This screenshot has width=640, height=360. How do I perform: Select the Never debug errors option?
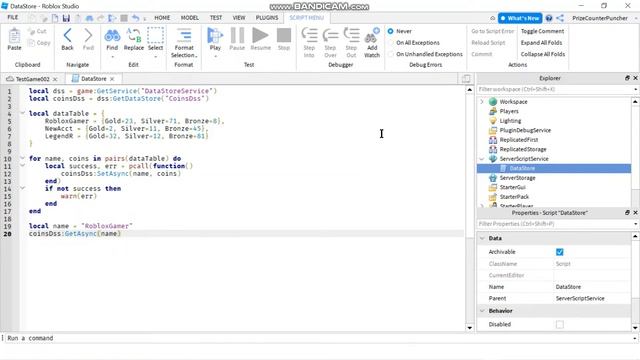click(x=391, y=31)
